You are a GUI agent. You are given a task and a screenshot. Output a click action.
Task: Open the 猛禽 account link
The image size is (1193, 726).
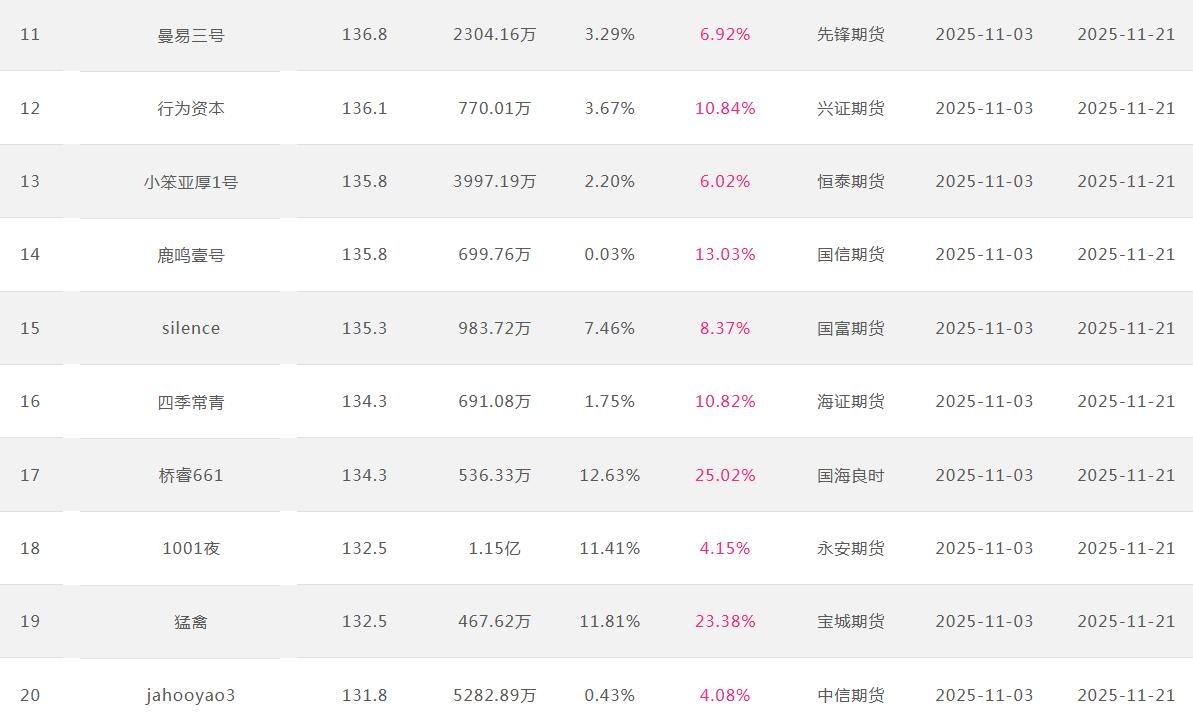191,622
